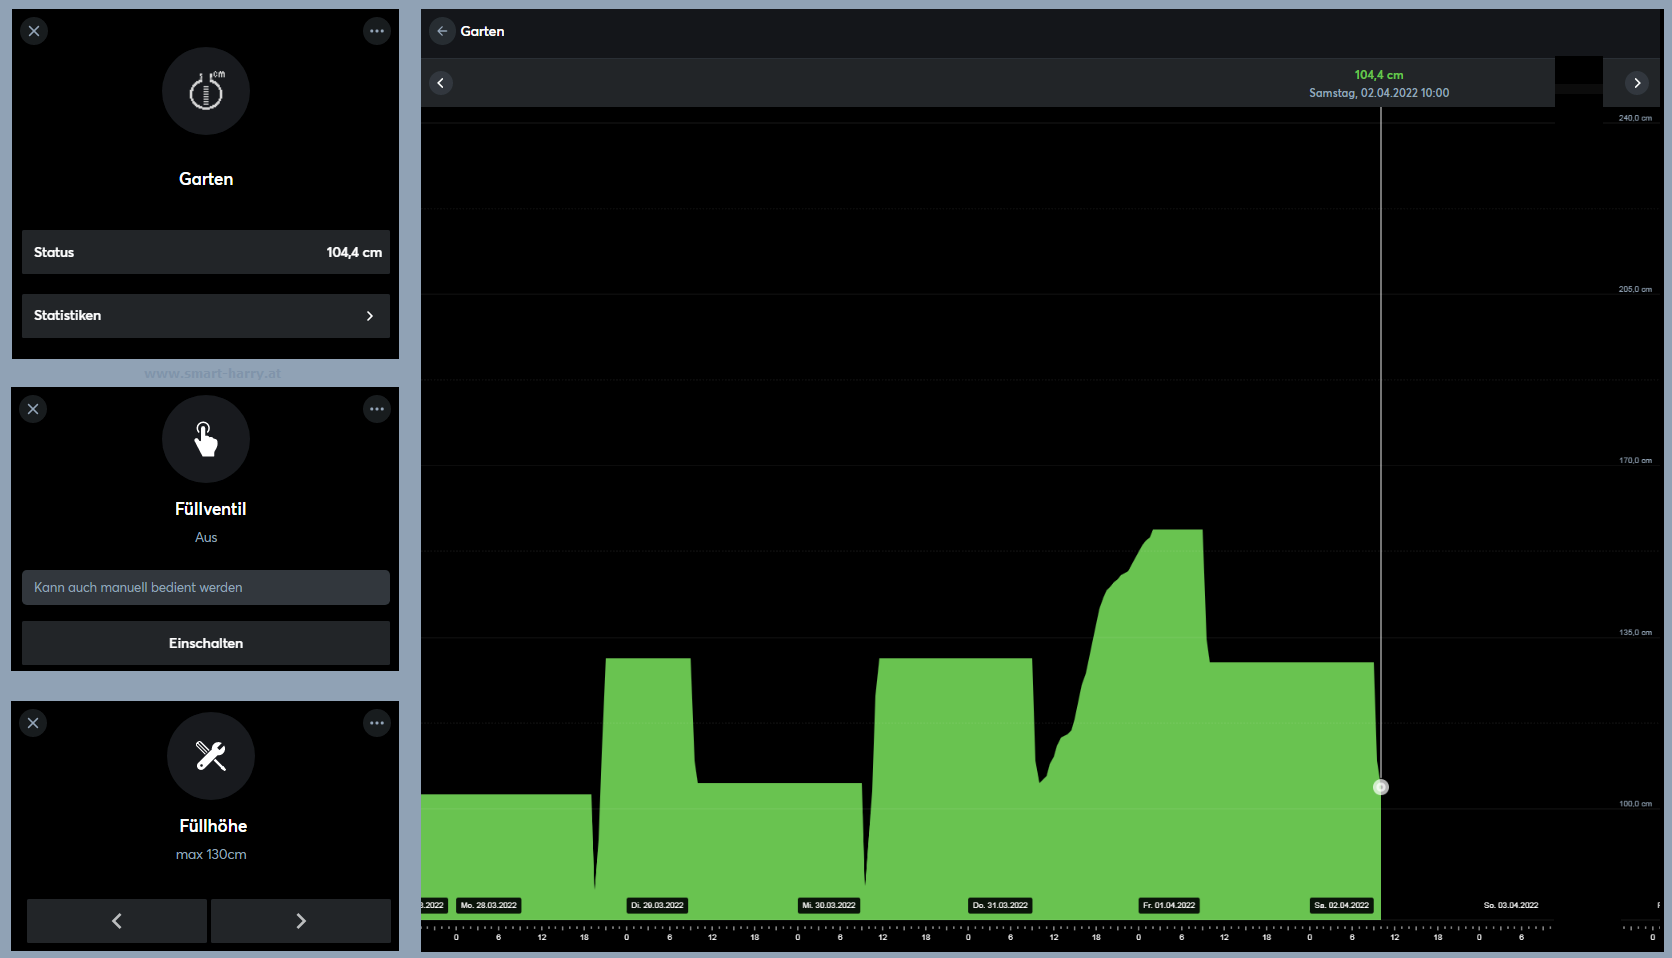1672x958 pixels.
Task: Click the 'max 130cm' value text
Action: [x=211, y=855]
